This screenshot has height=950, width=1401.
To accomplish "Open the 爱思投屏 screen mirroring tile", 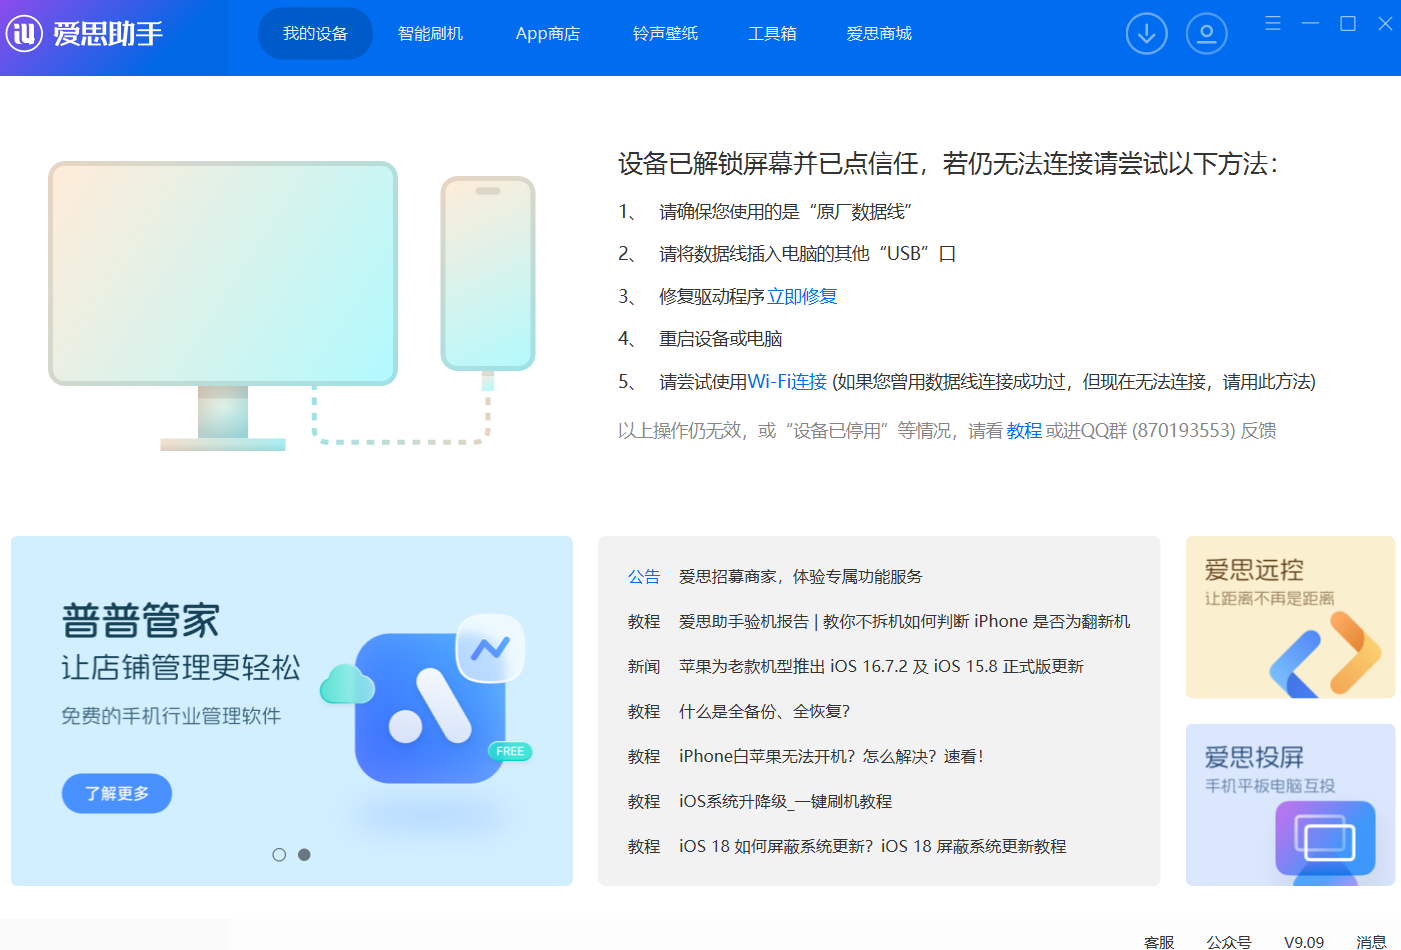I will click(1289, 804).
